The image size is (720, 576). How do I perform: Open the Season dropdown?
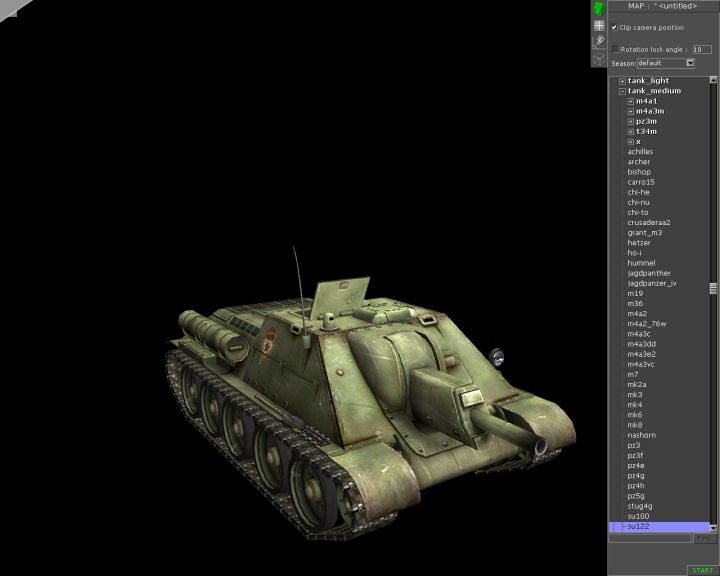(690, 63)
